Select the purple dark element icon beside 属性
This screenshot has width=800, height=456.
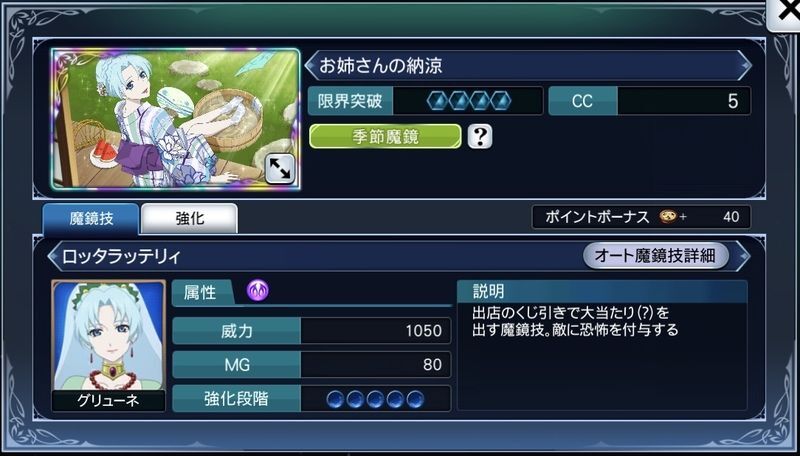pos(258,291)
